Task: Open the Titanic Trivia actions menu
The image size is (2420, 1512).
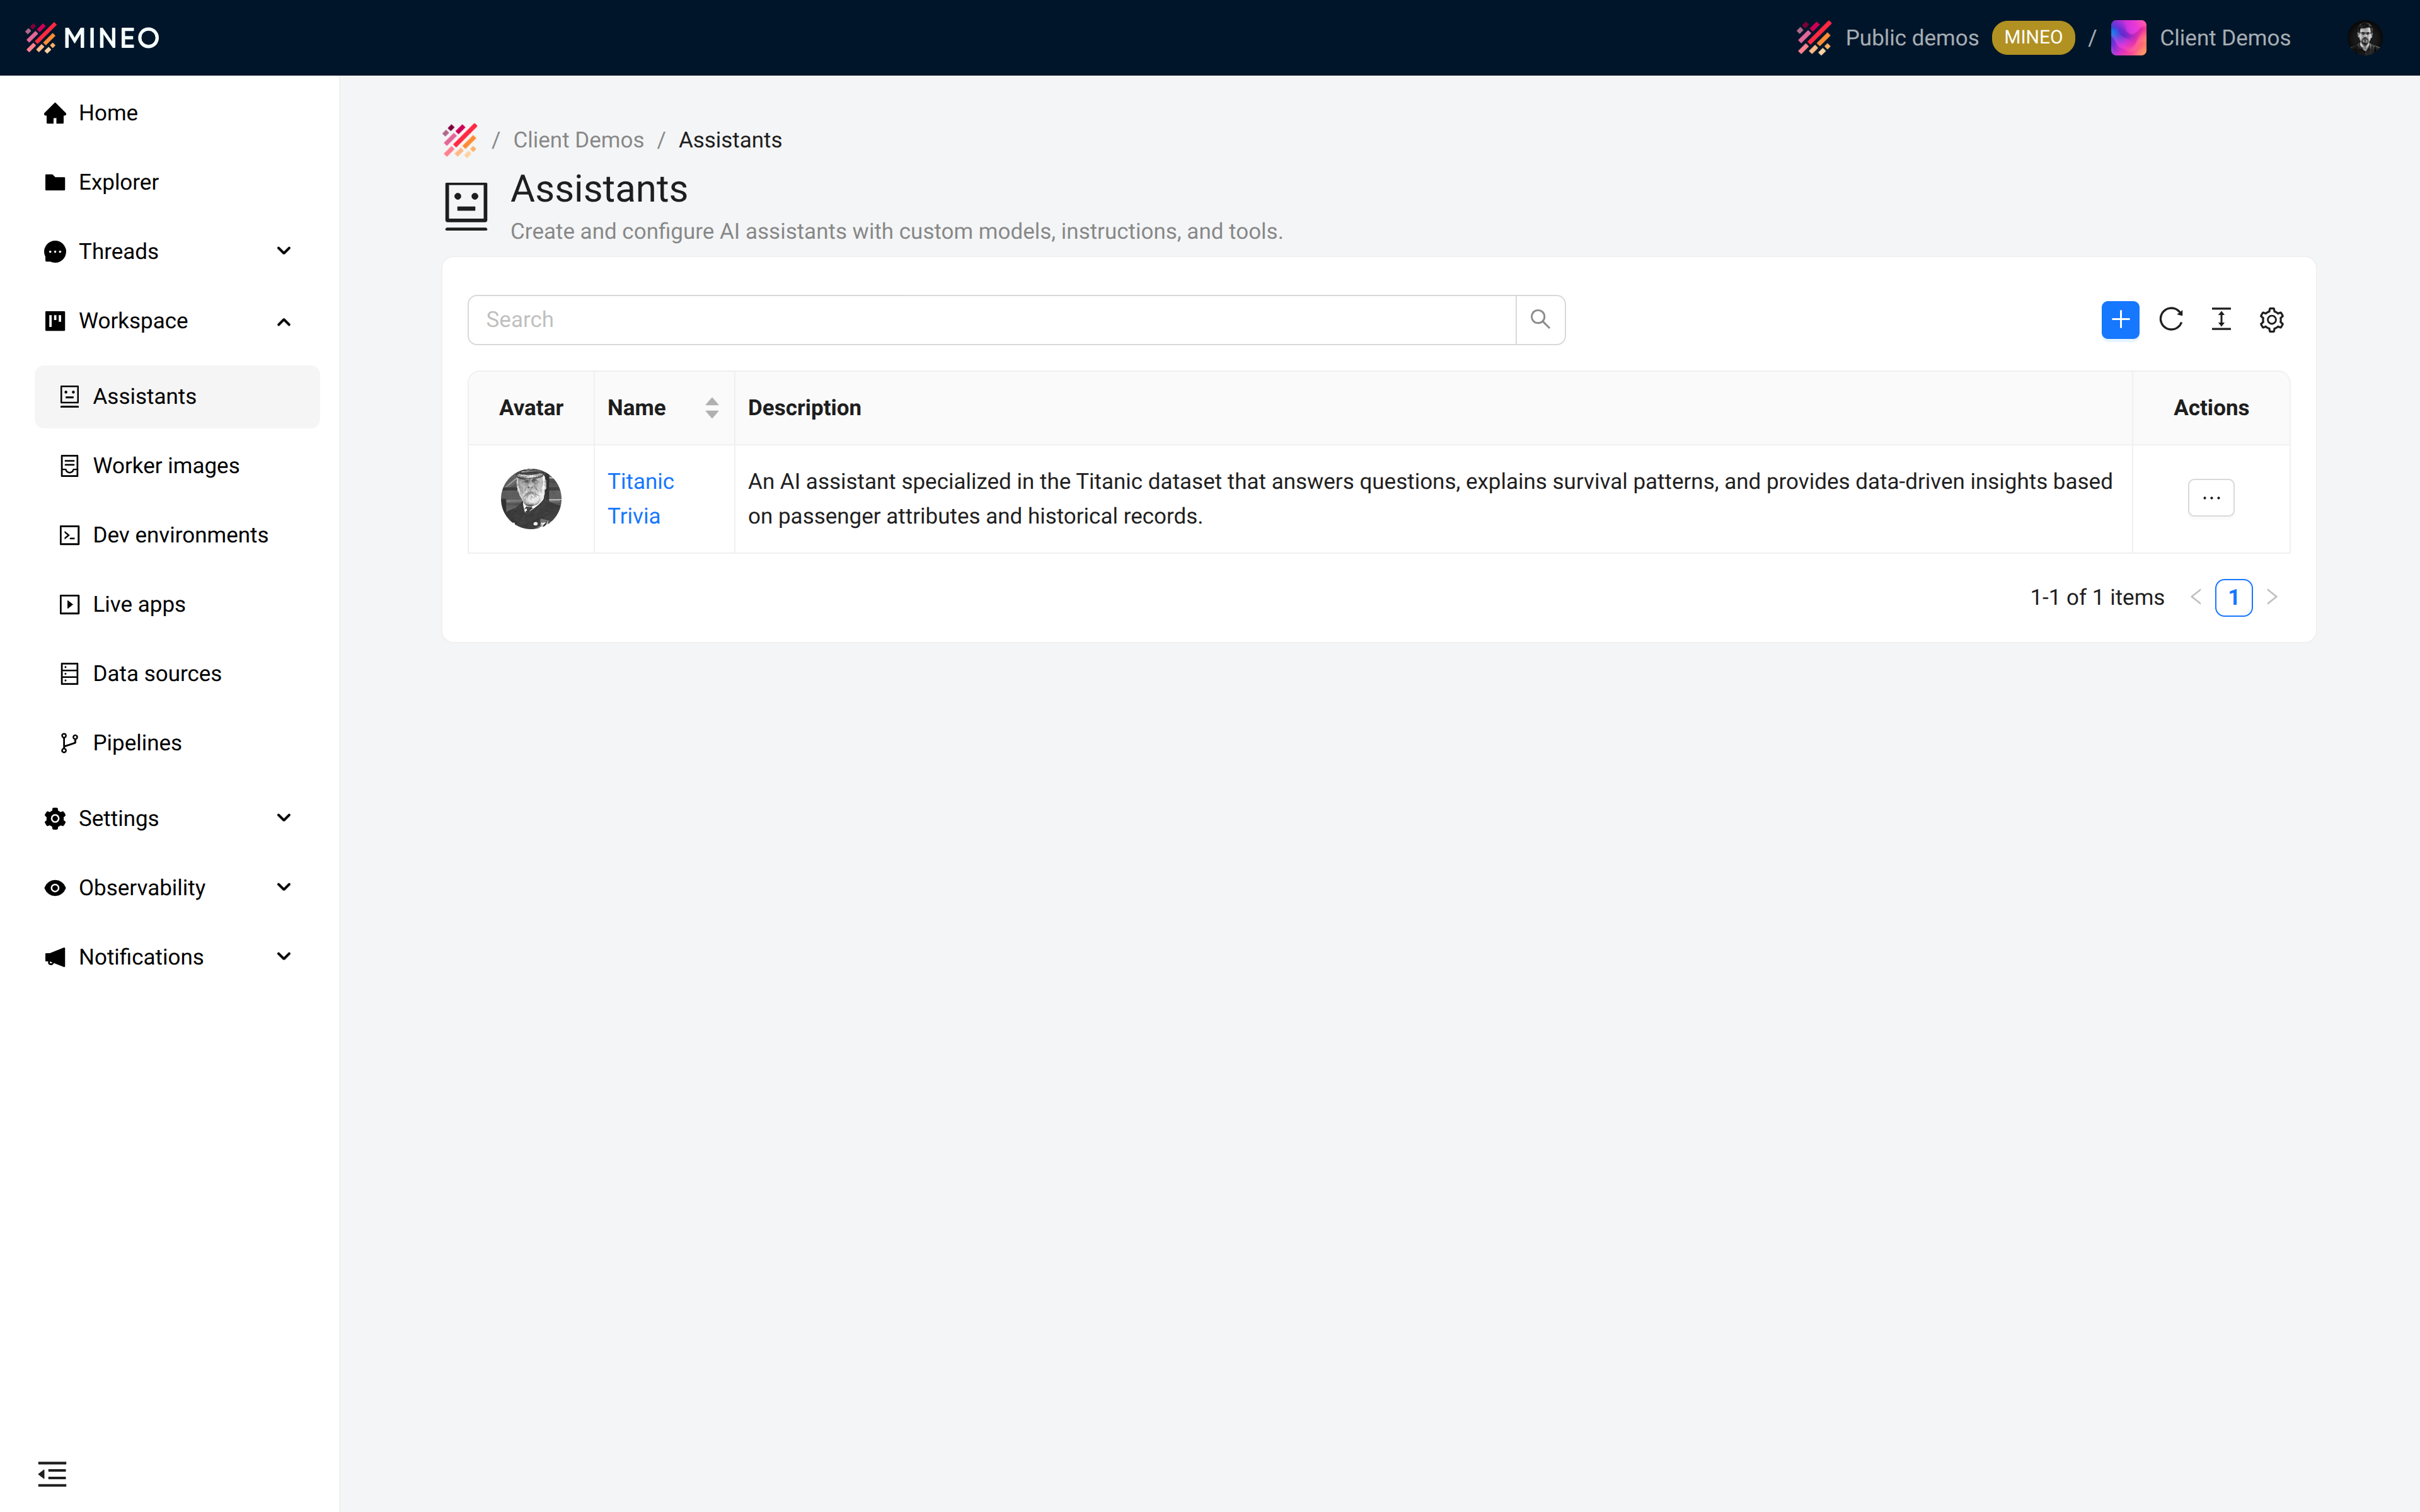Action: coord(2211,497)
